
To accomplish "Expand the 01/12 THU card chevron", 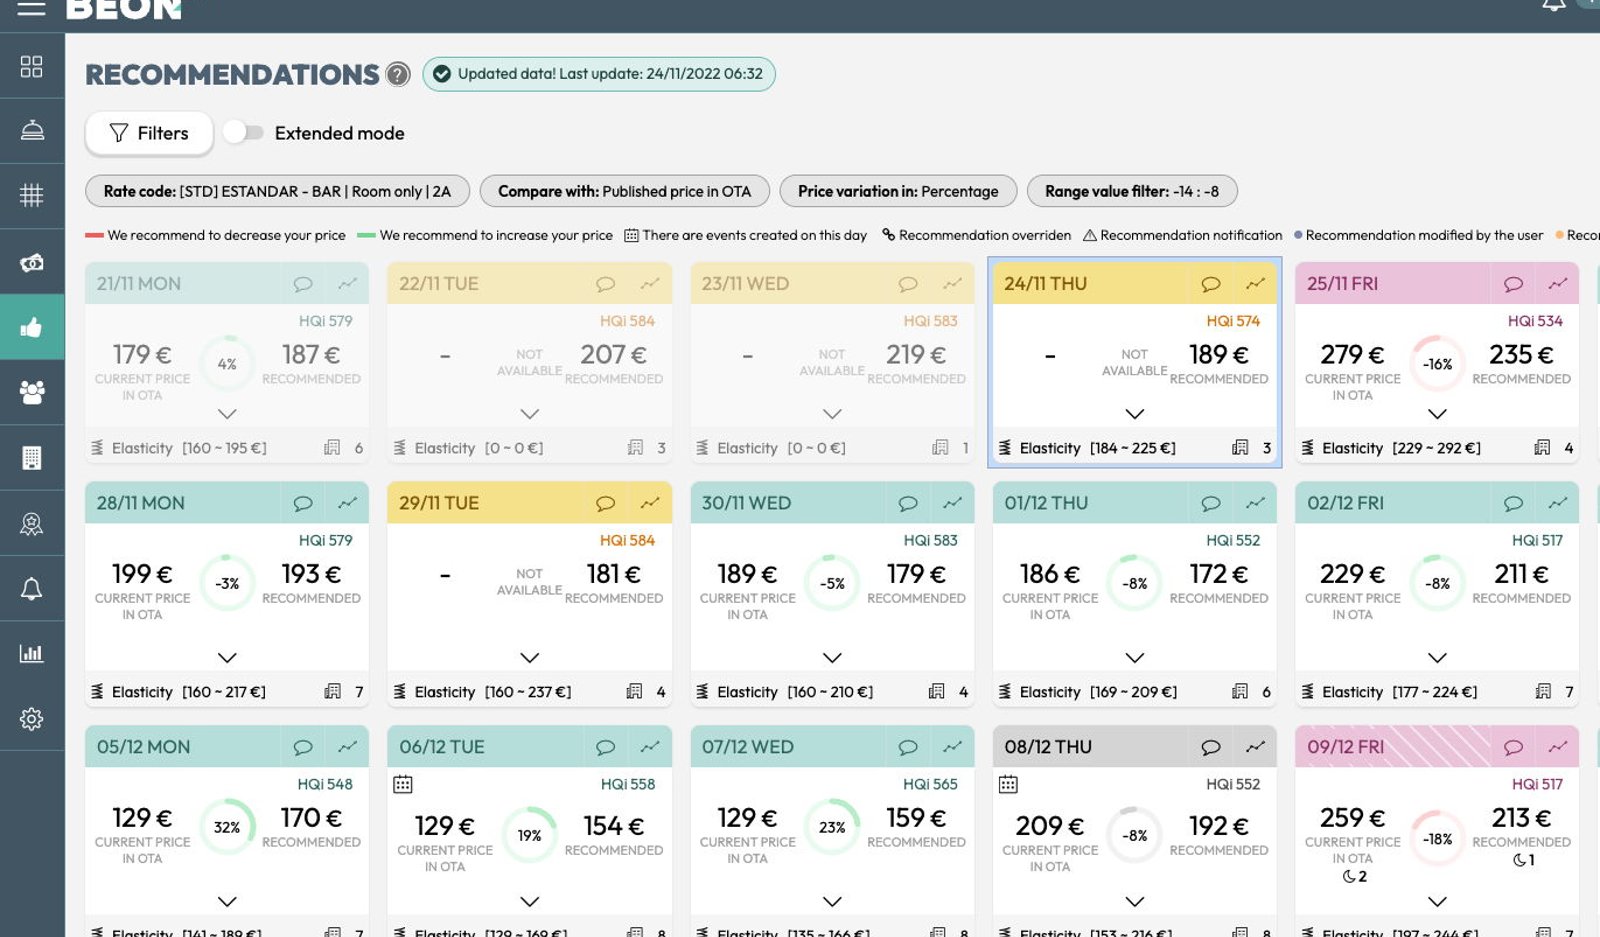I will (x=1134, y=658).
